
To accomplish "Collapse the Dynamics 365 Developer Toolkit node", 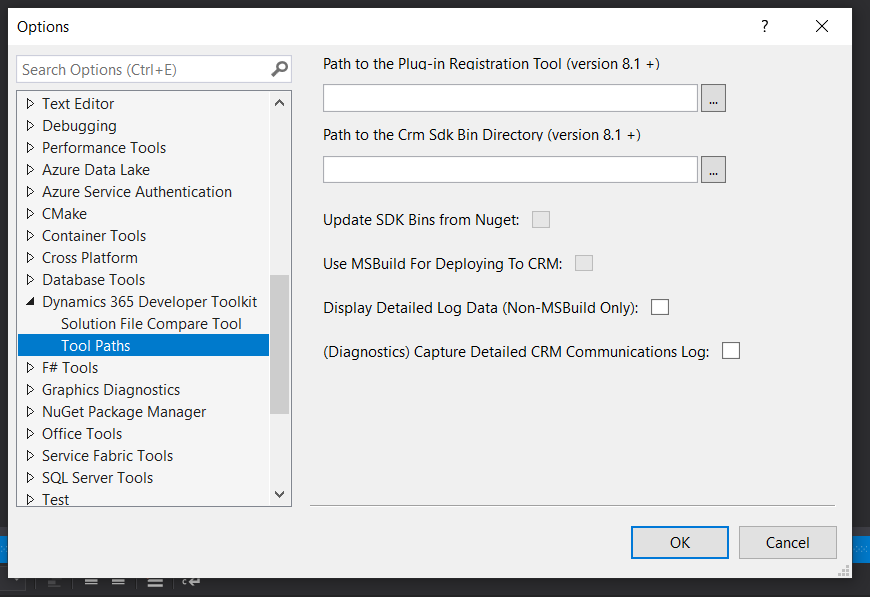I will 31,302.
